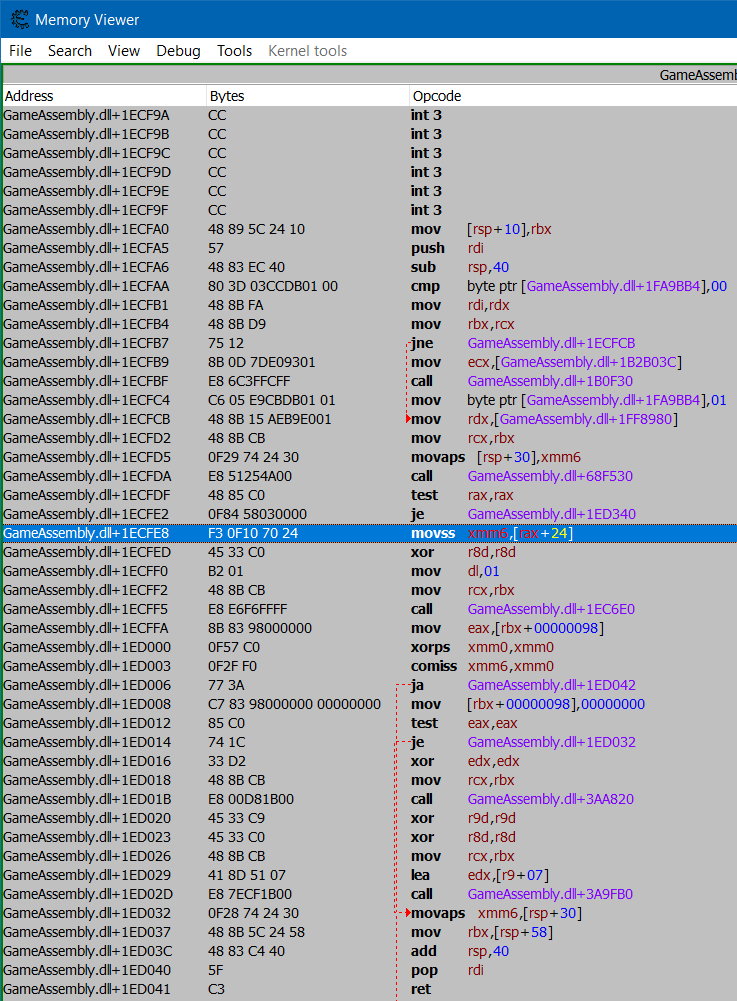Select the pop rdi instruction
The height and width of the screenshot is (1001, 737).
[447, 970]
